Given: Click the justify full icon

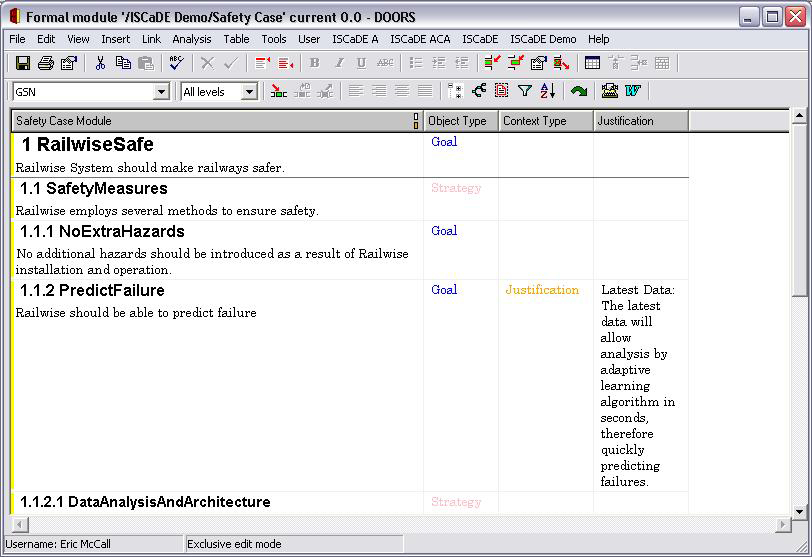Looking at the screenshot, I should pyautogui.click(x=425, y=92).
